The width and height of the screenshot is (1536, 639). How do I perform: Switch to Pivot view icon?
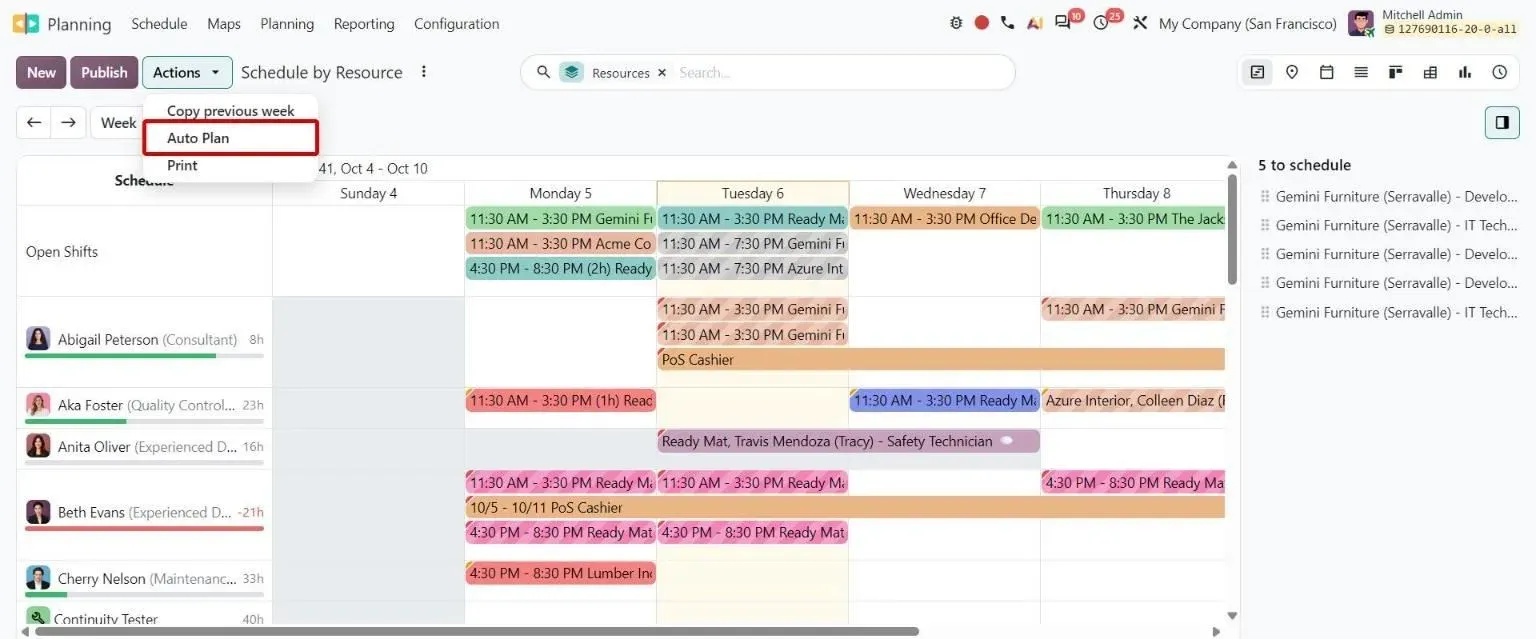pyautogui.click(x=1431, y=72)
